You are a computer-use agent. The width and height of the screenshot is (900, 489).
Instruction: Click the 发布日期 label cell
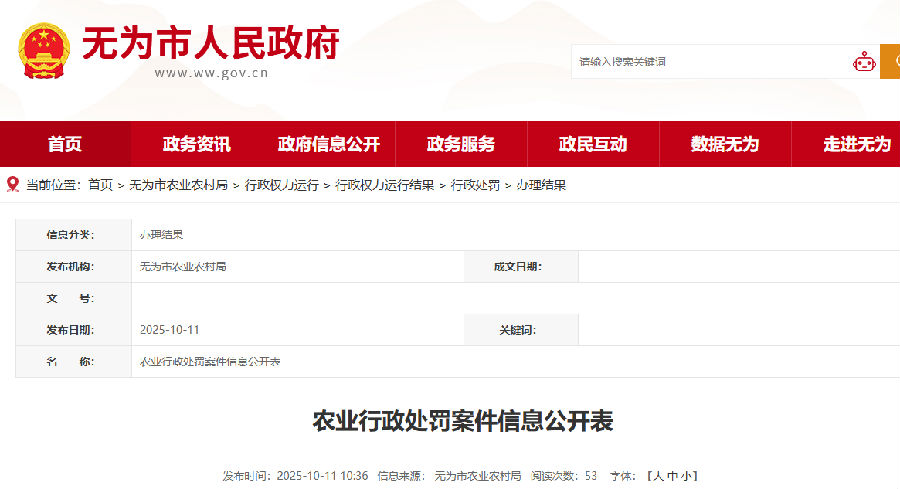pyautogui.click(x=73, y=330)
